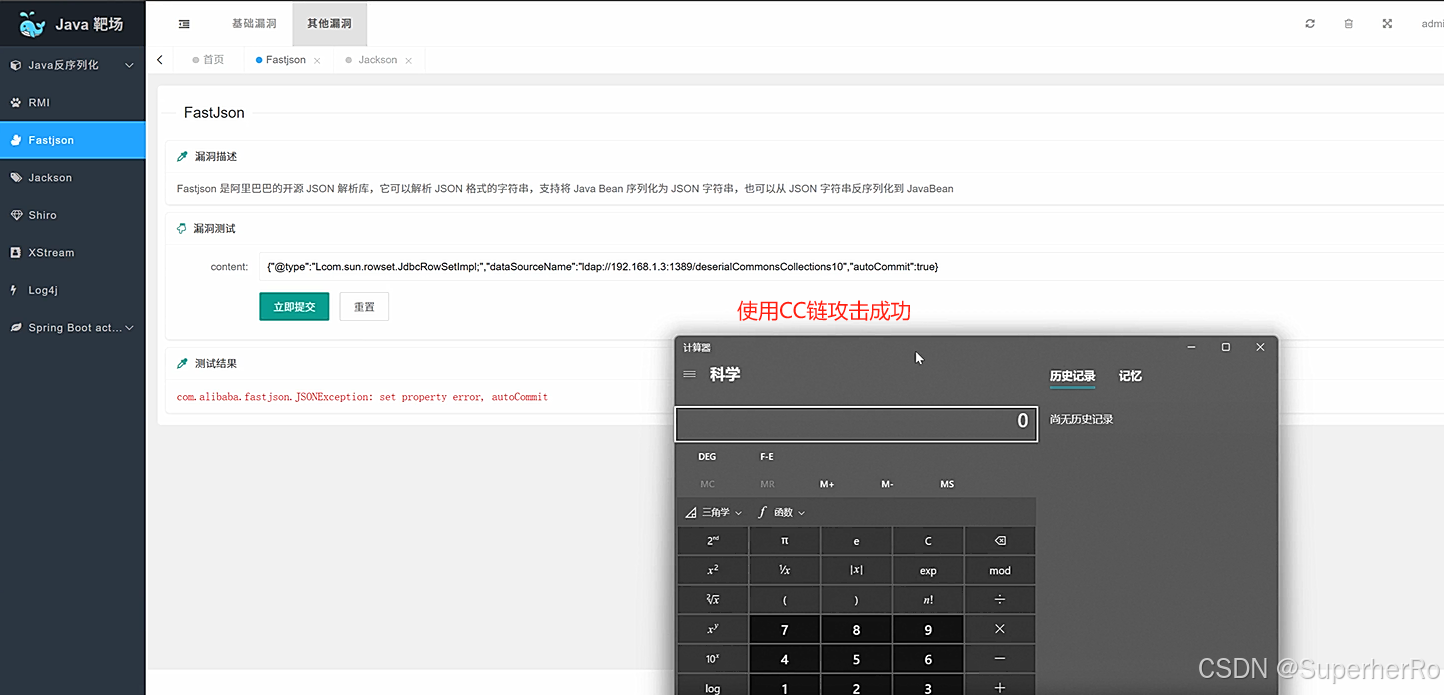Click the calculator x to the y key
This screenshot has height=695, width=1444.
click(x=712, y=629)
